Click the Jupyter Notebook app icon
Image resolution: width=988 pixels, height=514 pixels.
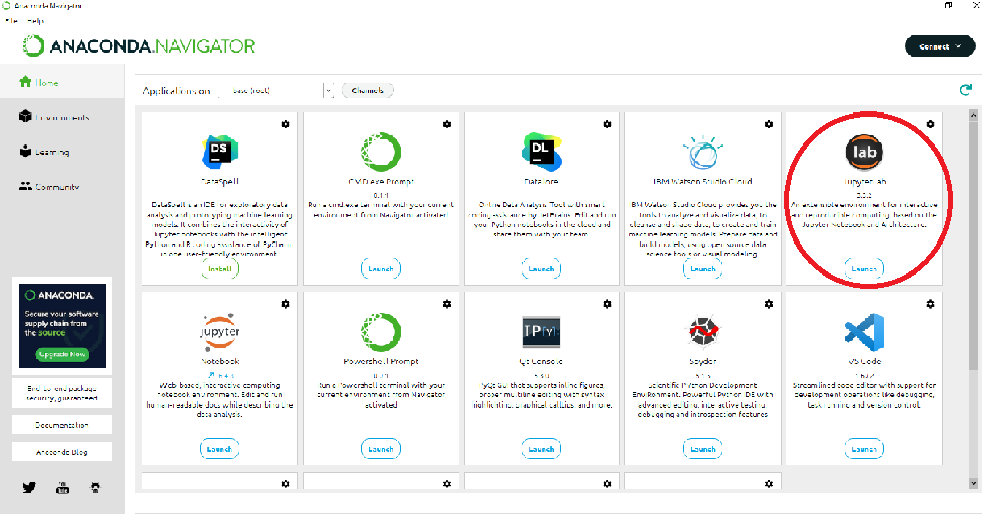point(220,331)
